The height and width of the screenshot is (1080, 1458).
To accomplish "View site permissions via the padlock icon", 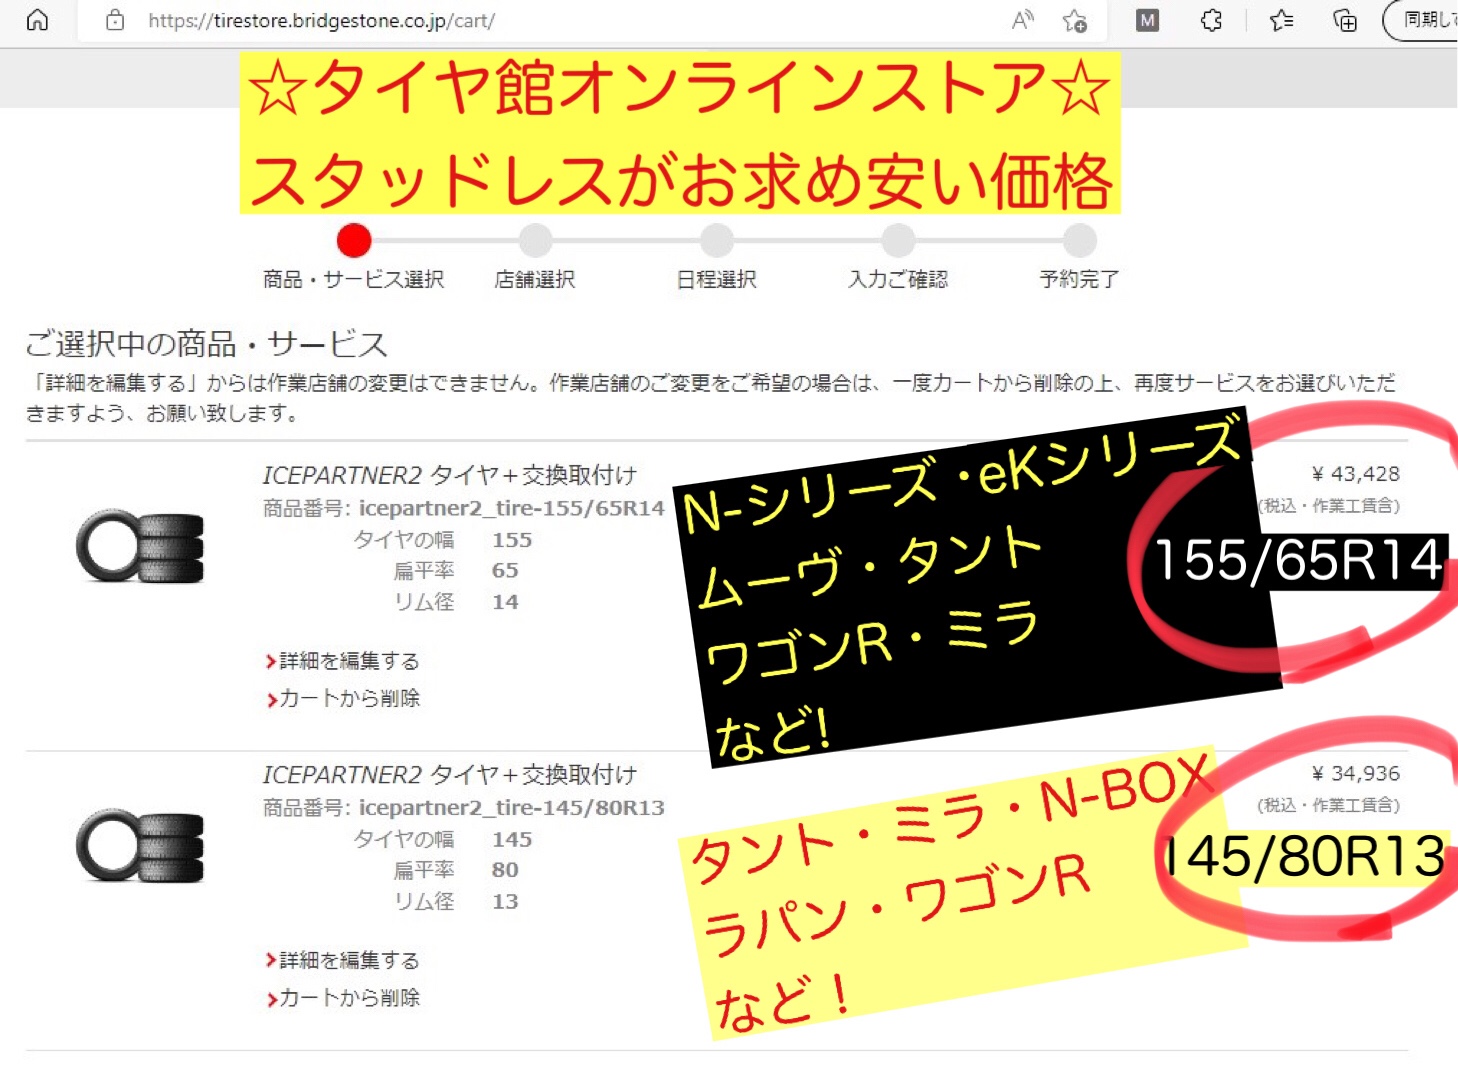I will 114,20.
